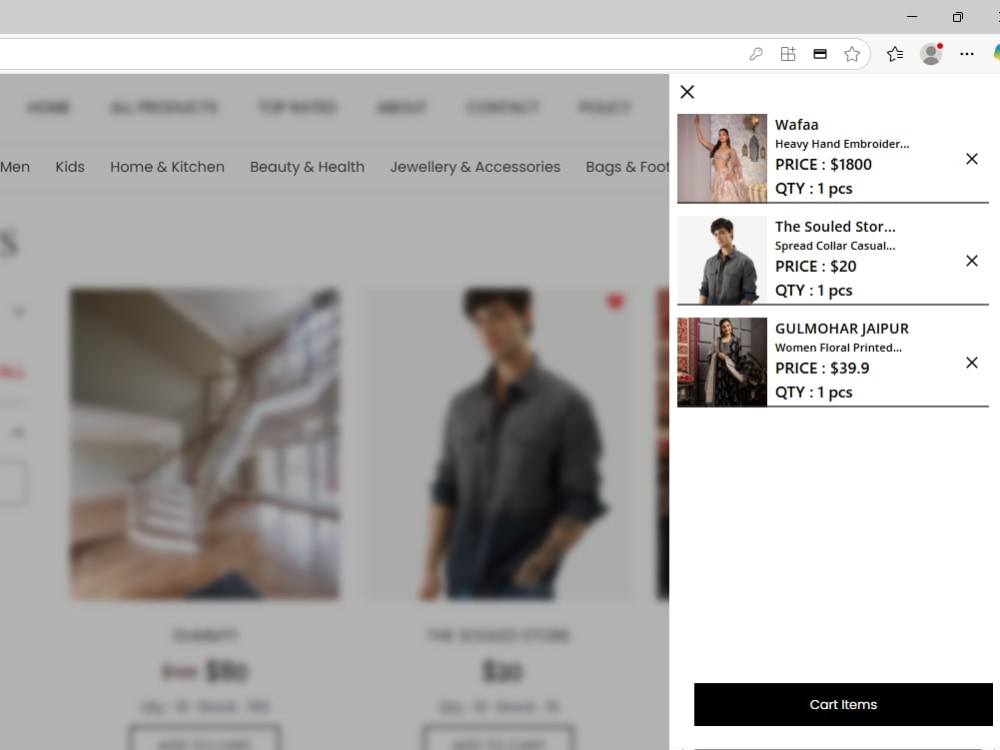This screenshot has width=1000, height=750.
Task: Click the browser extensions grid icon
Action: [788, 54]
